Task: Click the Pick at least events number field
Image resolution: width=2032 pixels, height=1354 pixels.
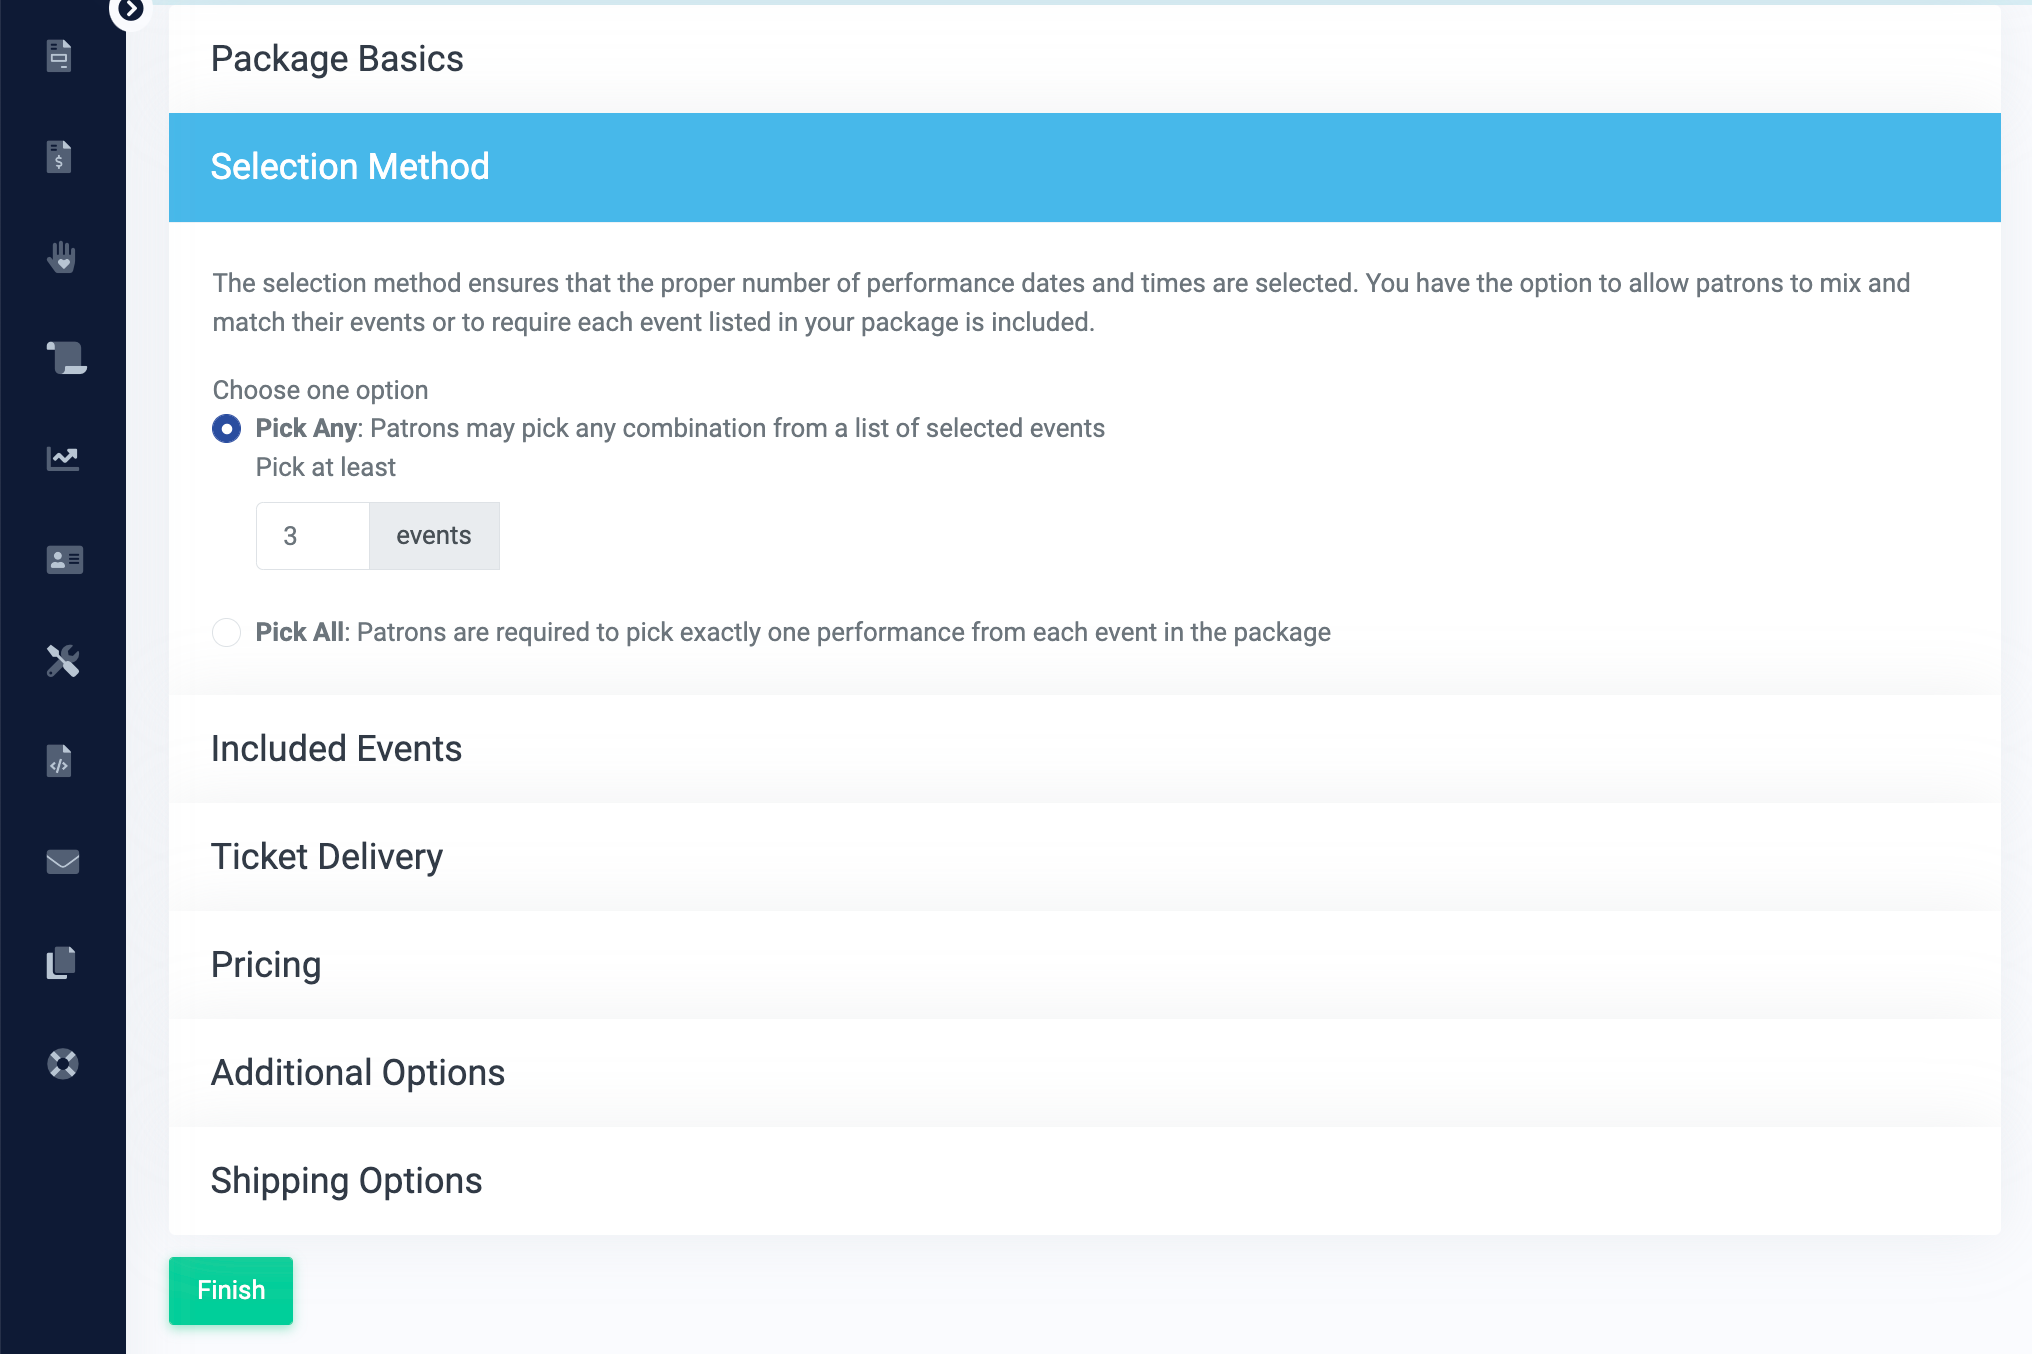Action: pyautogui.click(x=312, y=536)
